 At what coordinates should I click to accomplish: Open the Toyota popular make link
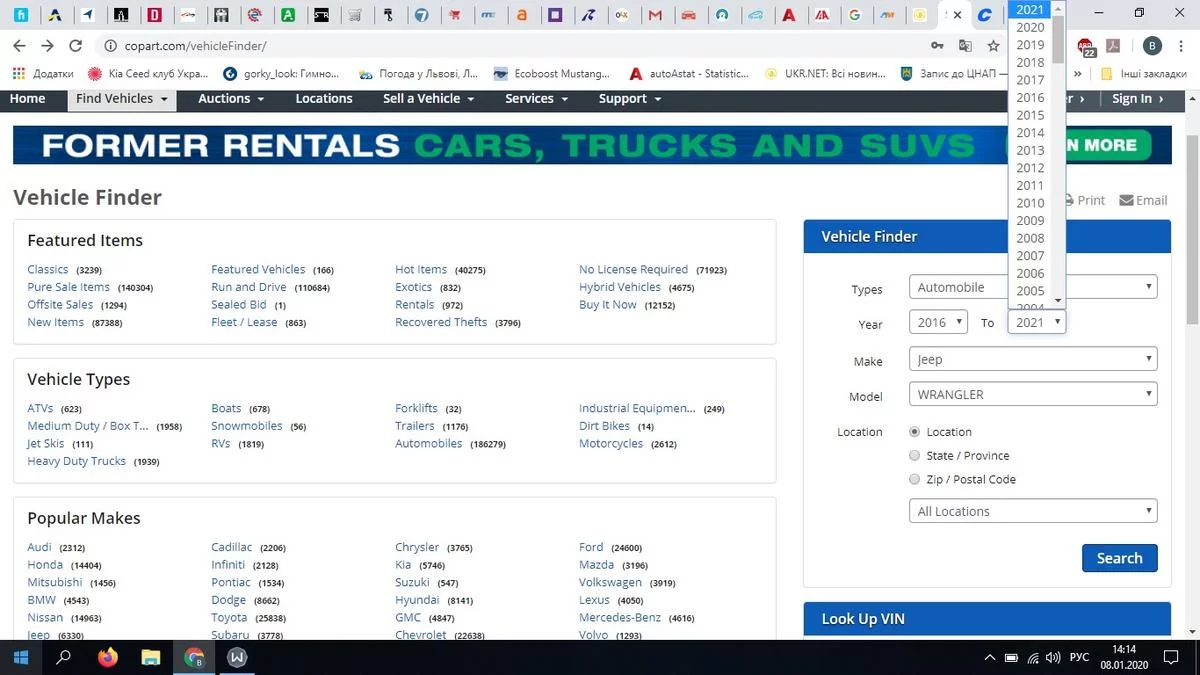pyautogui.click(x=229, y=617)
